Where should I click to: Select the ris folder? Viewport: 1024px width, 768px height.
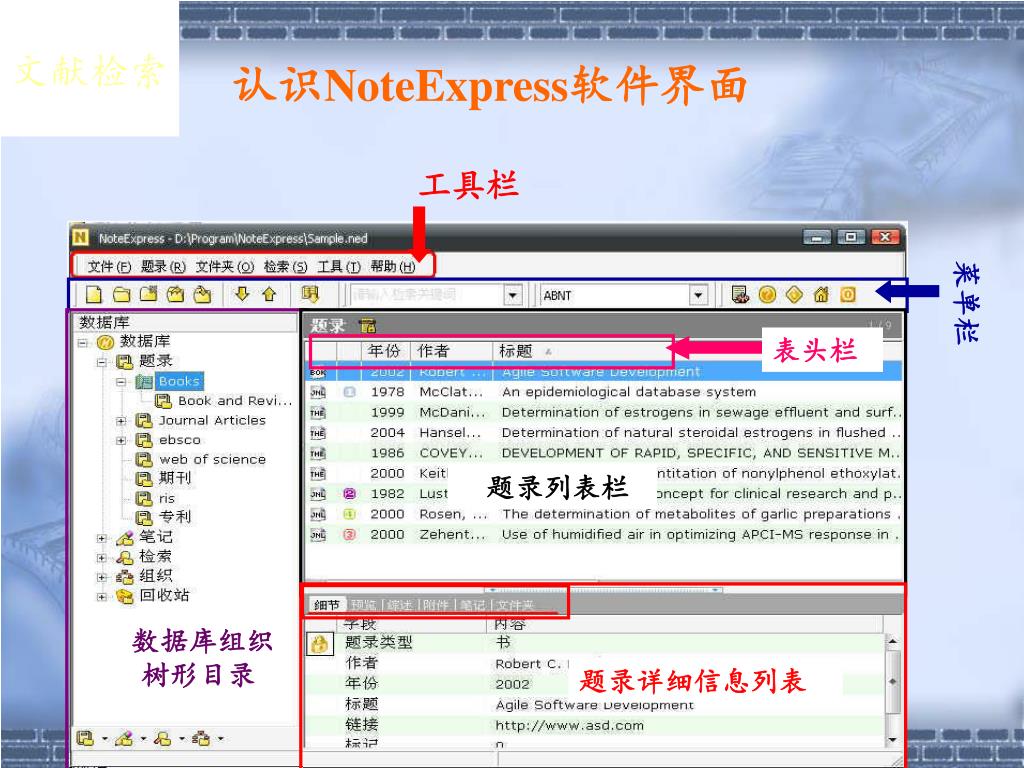tap(167, 498)
